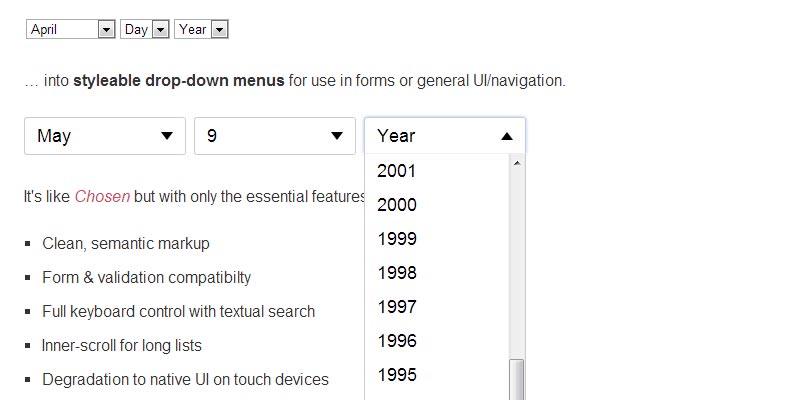Click the down arrow on the May dropdown
The height and width of the screenshot is (400, 800).
(167, 136)
